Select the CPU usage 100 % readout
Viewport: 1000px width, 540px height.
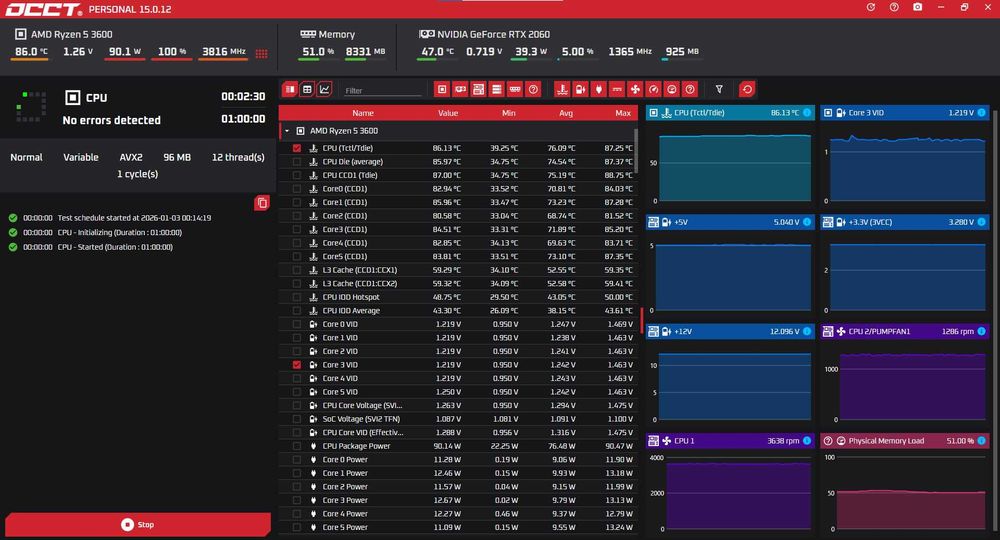point(172,52)
